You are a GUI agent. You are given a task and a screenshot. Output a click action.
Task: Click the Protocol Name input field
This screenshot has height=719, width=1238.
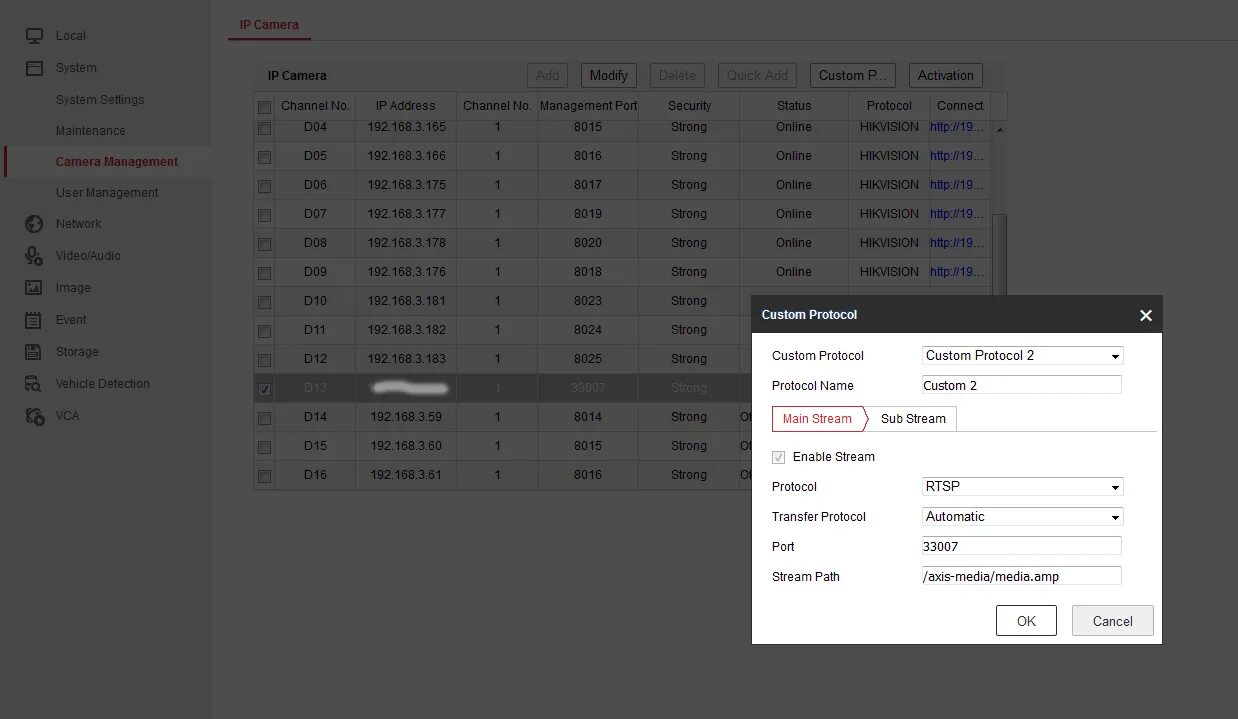[x=1021, y=385]
